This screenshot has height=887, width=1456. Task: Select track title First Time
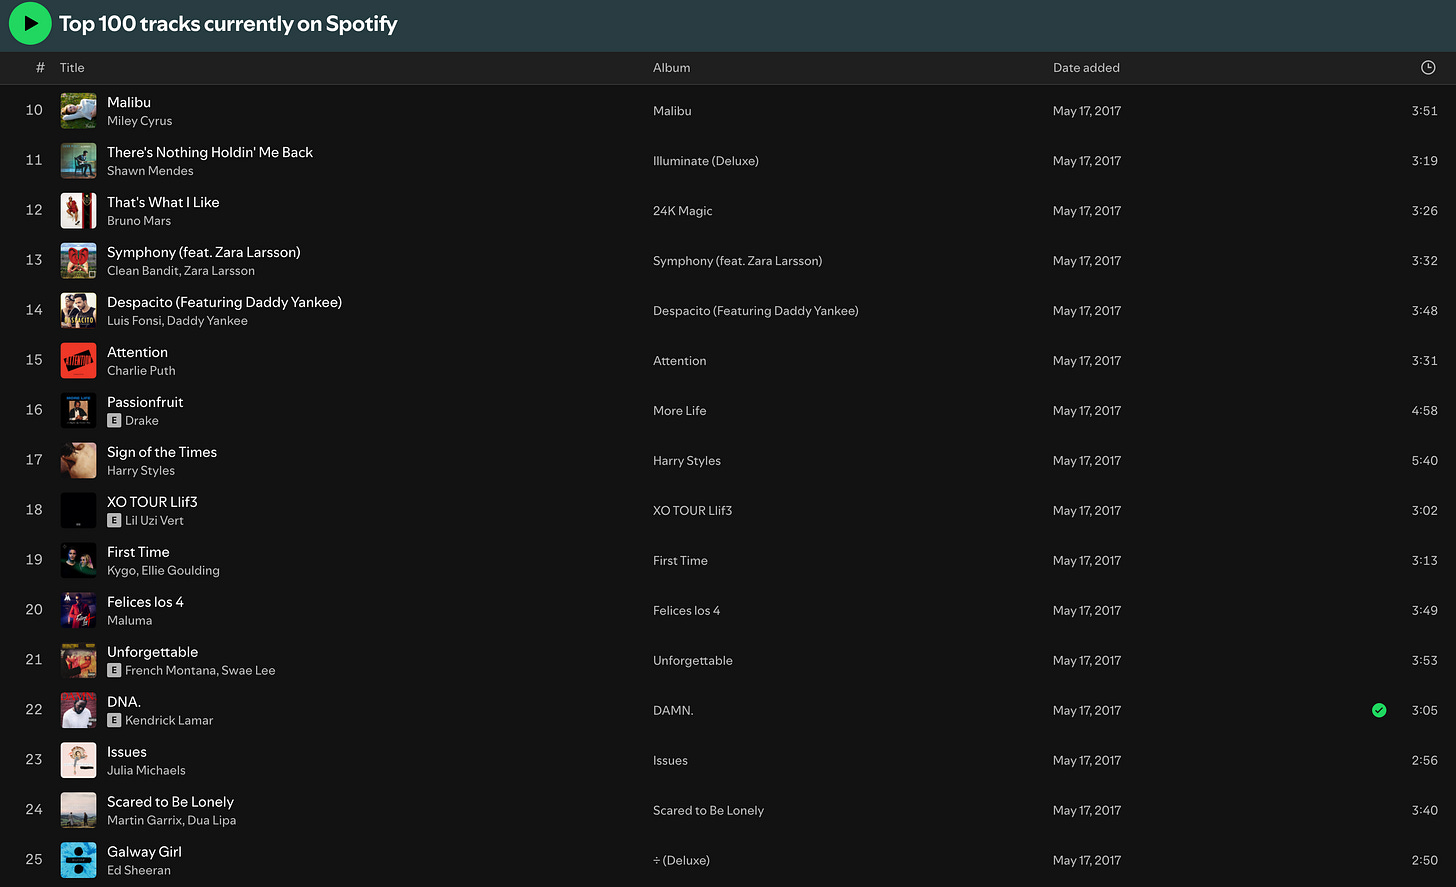(x=138, y=552)
